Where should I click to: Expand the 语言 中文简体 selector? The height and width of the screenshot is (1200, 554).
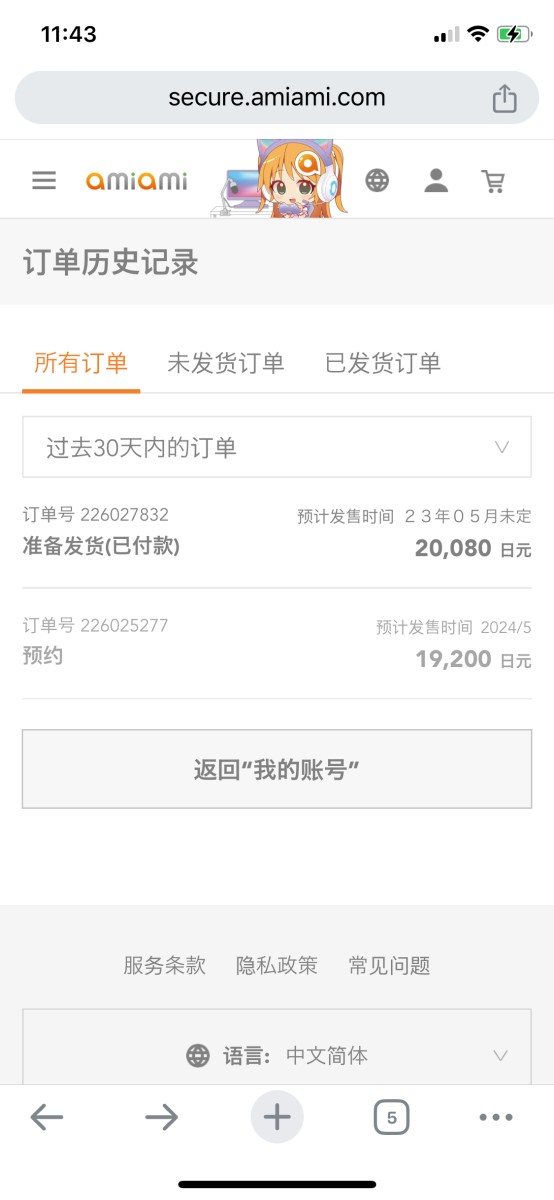coord(277,1055)
